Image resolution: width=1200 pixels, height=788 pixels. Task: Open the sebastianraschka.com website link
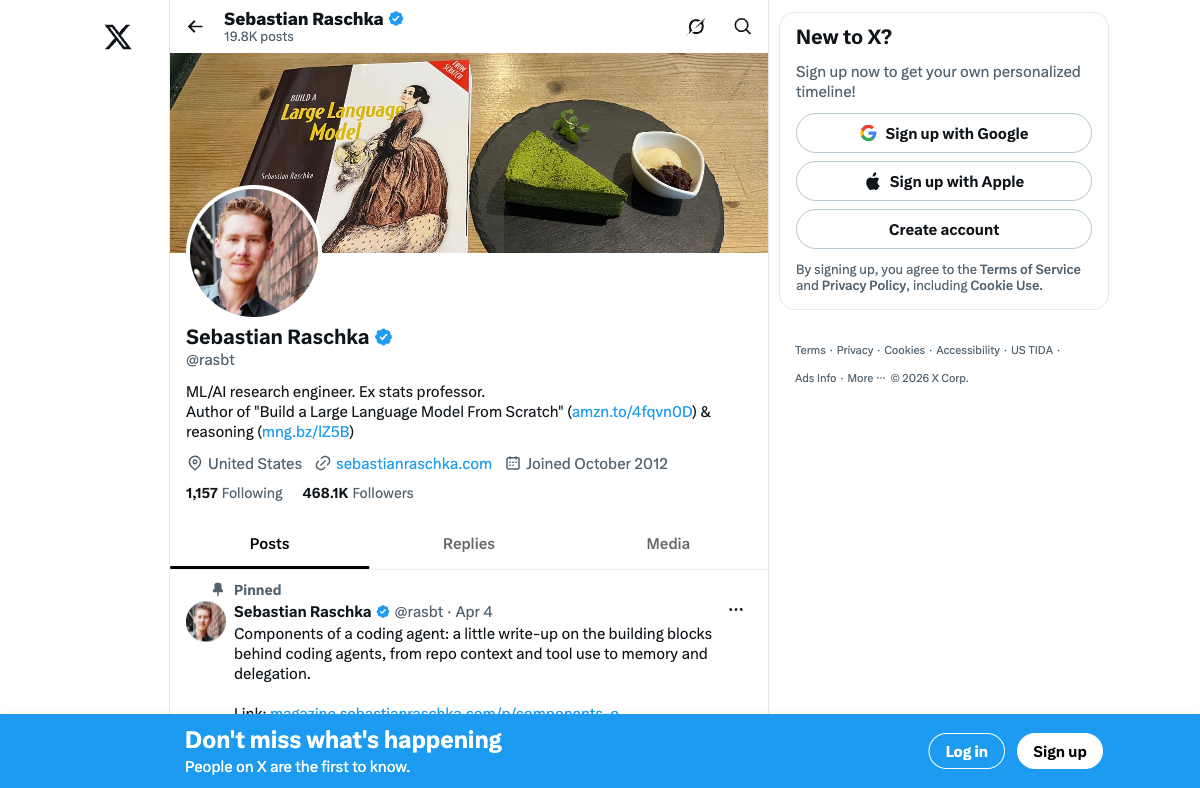coord(414,464)
